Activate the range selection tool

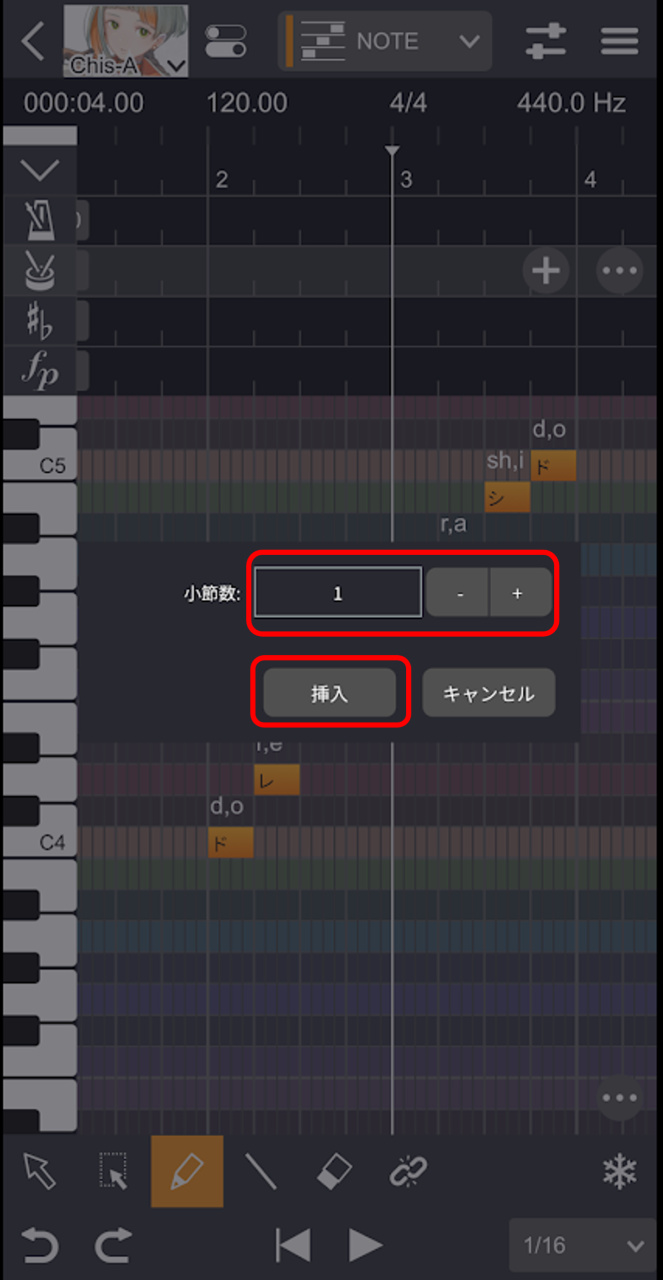(x=114, y=1171)
